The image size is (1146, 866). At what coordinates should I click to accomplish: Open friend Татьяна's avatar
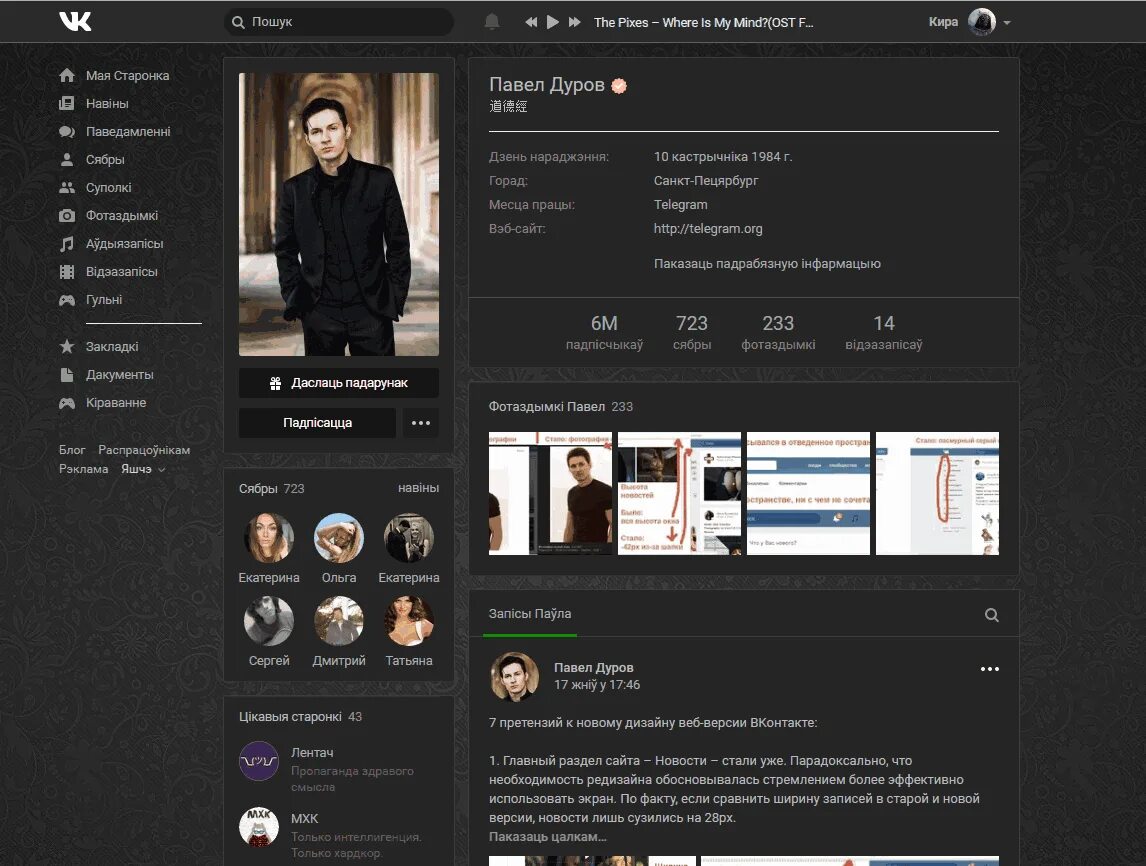point(409,621)
